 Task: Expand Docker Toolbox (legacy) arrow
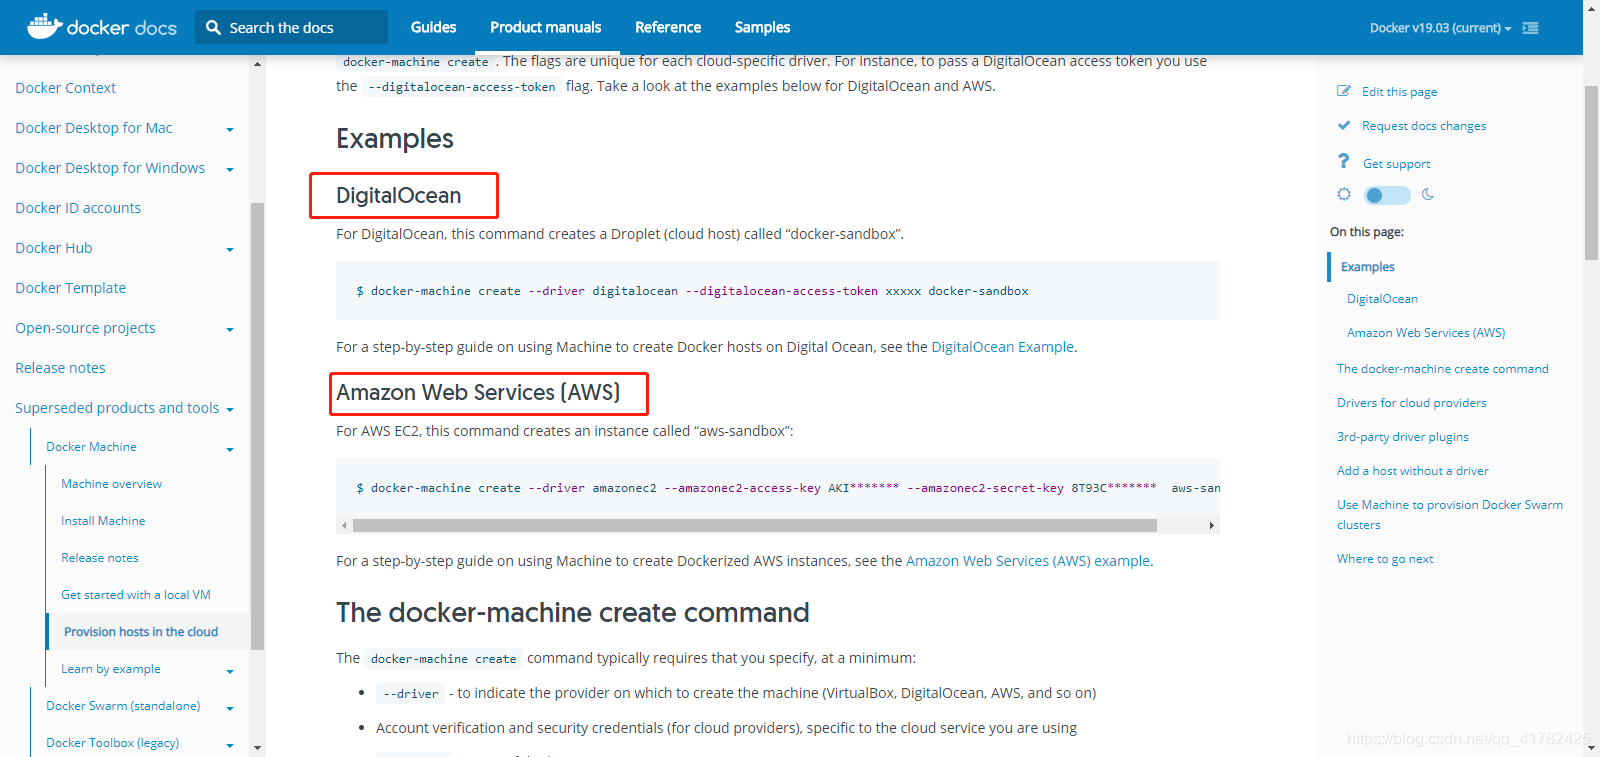pyautogui.click(x=230, y=745)
